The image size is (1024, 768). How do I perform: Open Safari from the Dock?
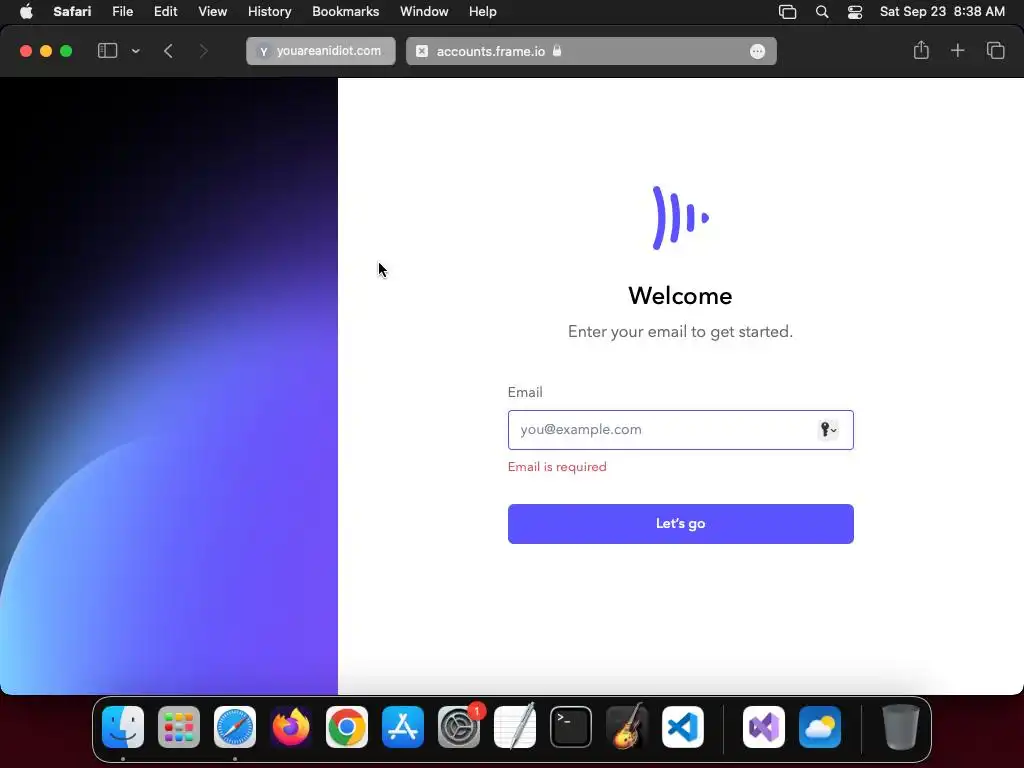[x=235, y=727]
